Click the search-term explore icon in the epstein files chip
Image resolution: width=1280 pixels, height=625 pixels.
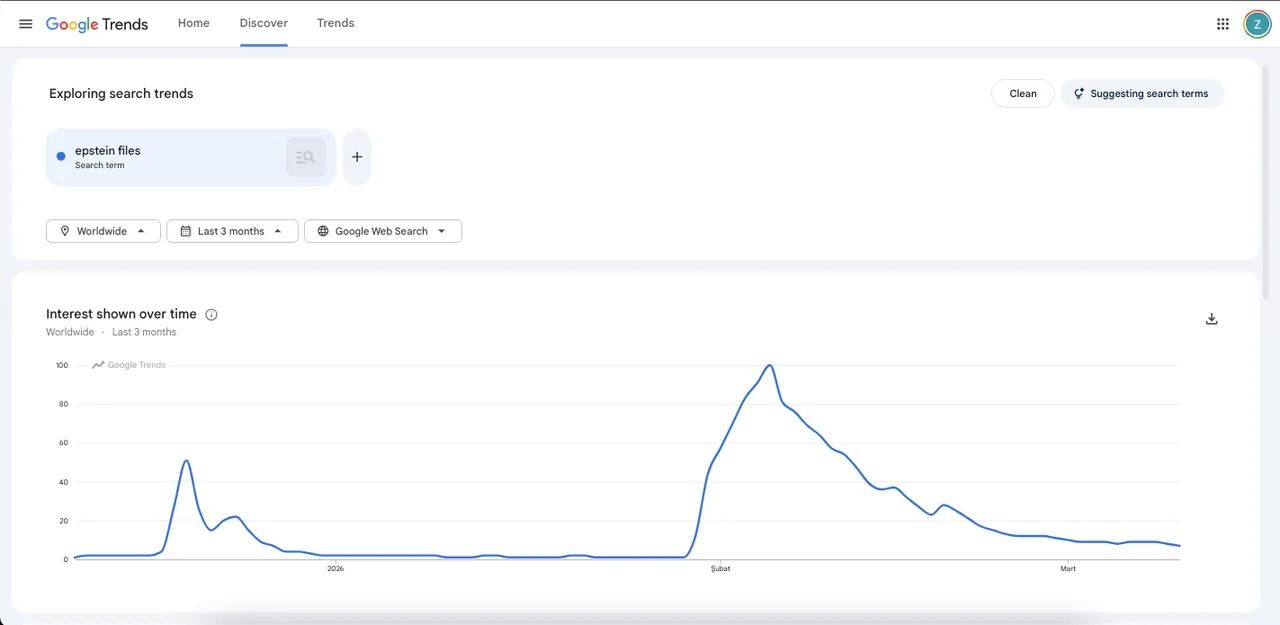point(306,157)
